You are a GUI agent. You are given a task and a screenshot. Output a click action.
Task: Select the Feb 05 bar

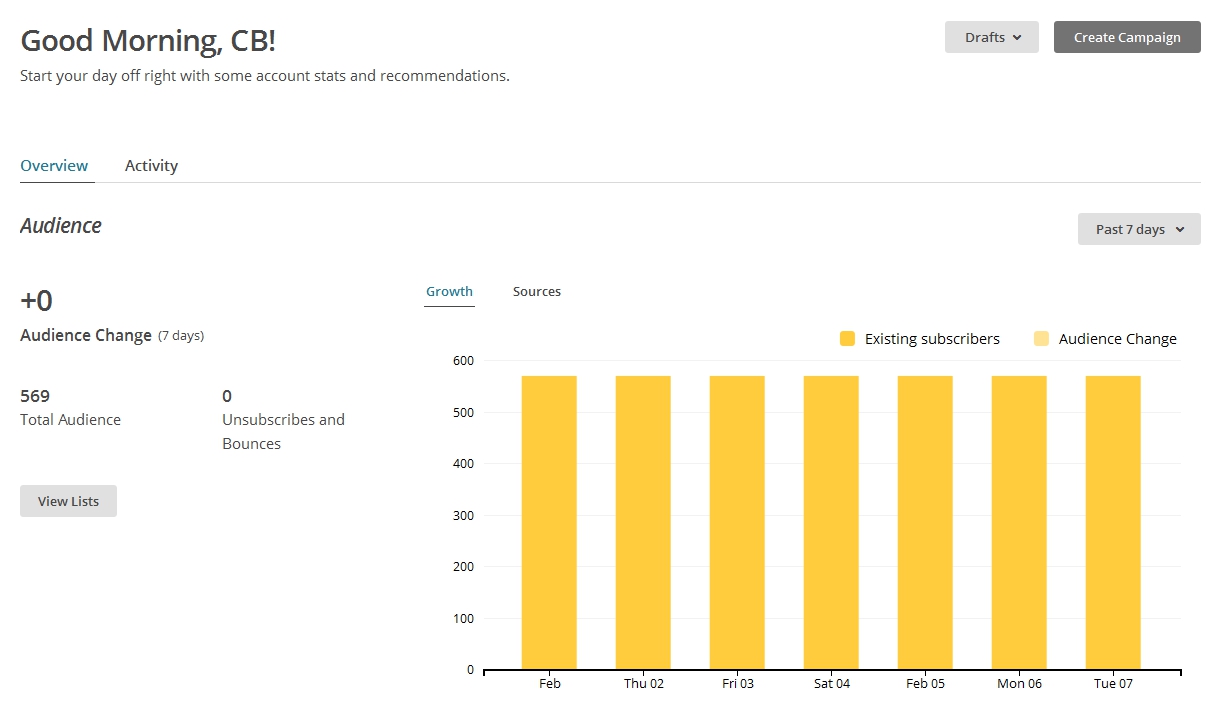tap(925, 522)
